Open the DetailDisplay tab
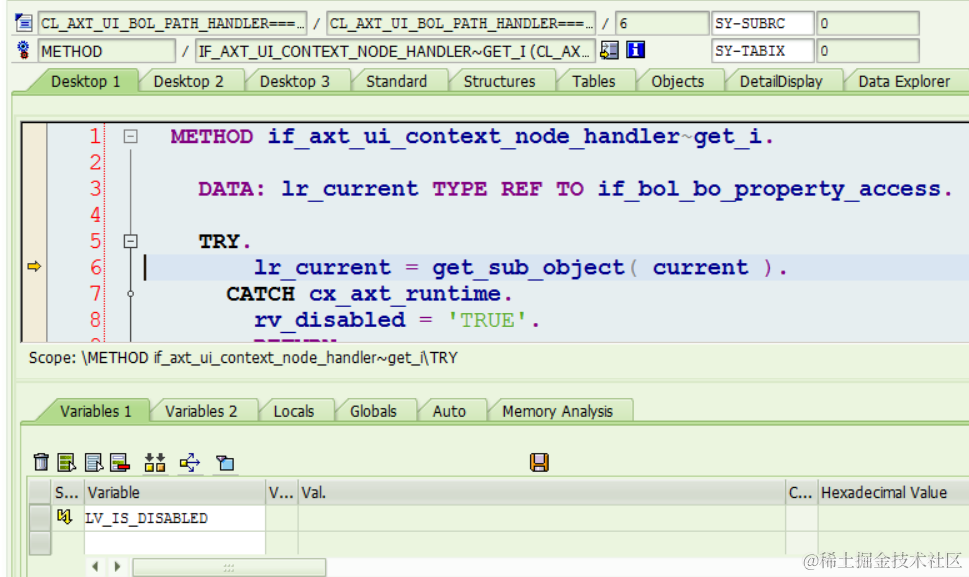This screenshot has height=577, width=969. pos(781,82)
